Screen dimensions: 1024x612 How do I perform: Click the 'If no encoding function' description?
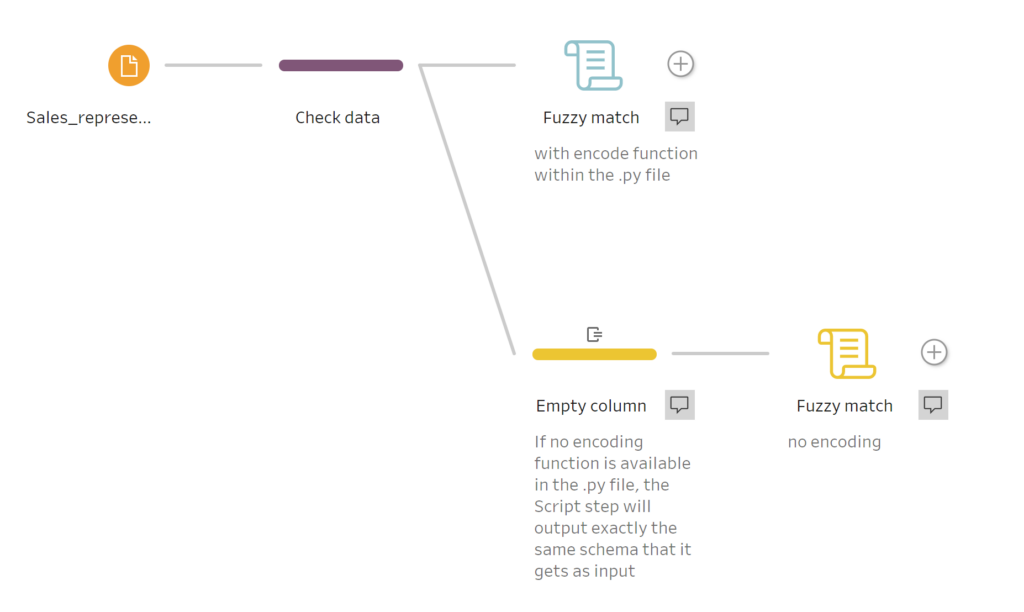[613, 506]
